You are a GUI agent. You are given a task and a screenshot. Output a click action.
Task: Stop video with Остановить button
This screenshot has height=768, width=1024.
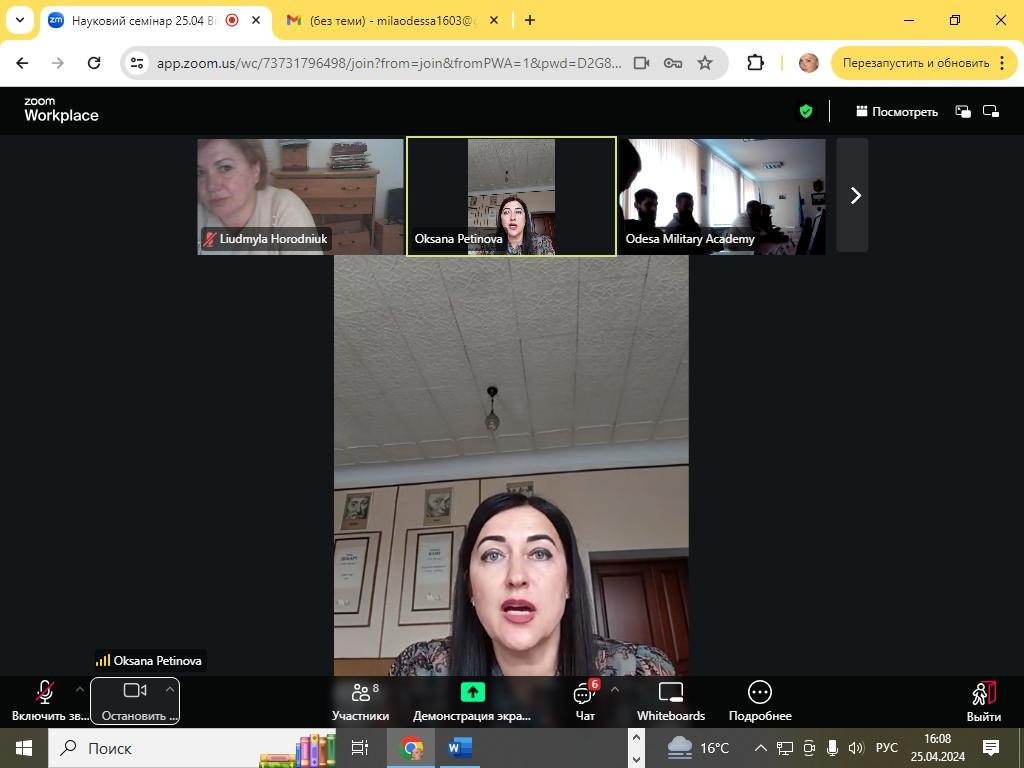tap(135, 701)
